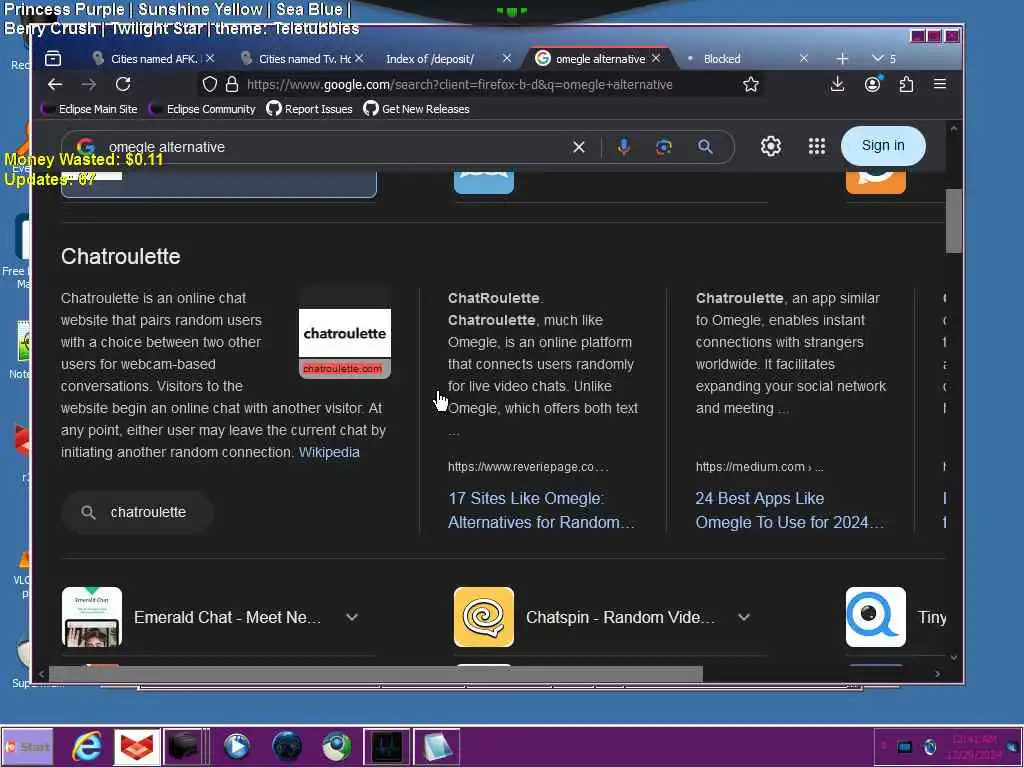Open the Firefox account icon

(x=872, y=84)
